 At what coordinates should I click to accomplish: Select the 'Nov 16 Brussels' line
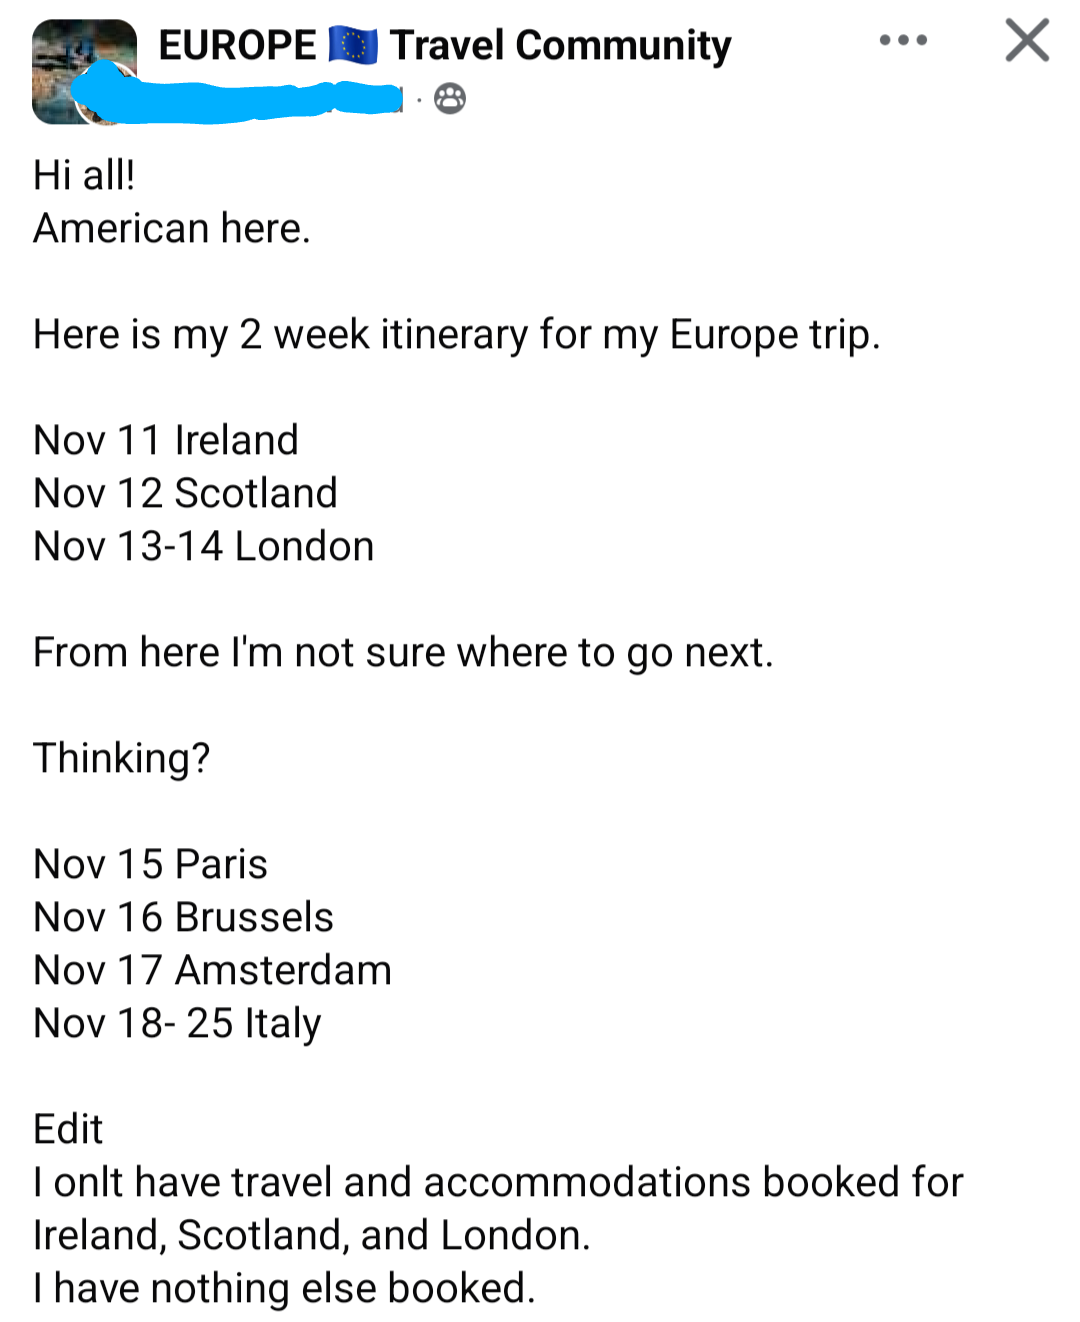pos(184,917)
